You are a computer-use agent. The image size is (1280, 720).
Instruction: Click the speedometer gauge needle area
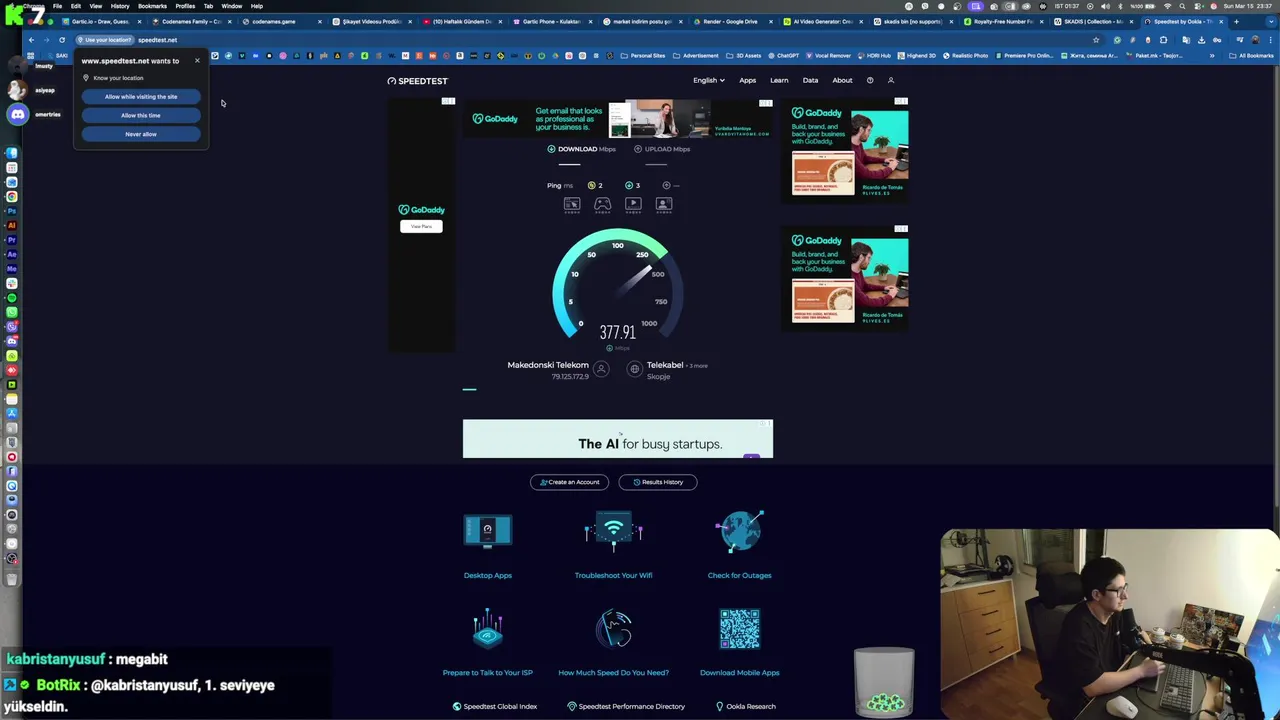pos(635,283)
